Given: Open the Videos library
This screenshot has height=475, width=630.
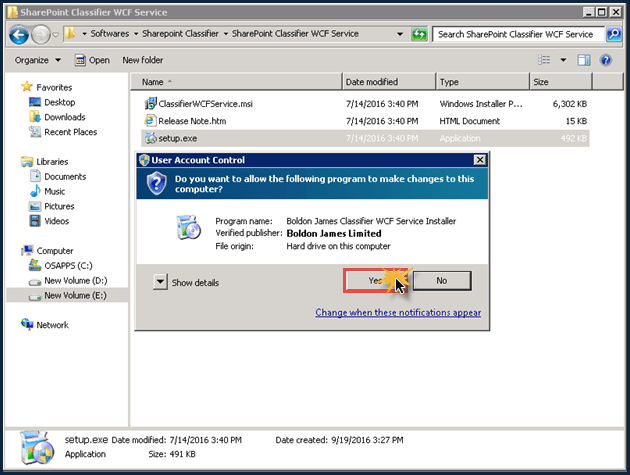Looking at the screenshot, I should (x=57, y=221).
